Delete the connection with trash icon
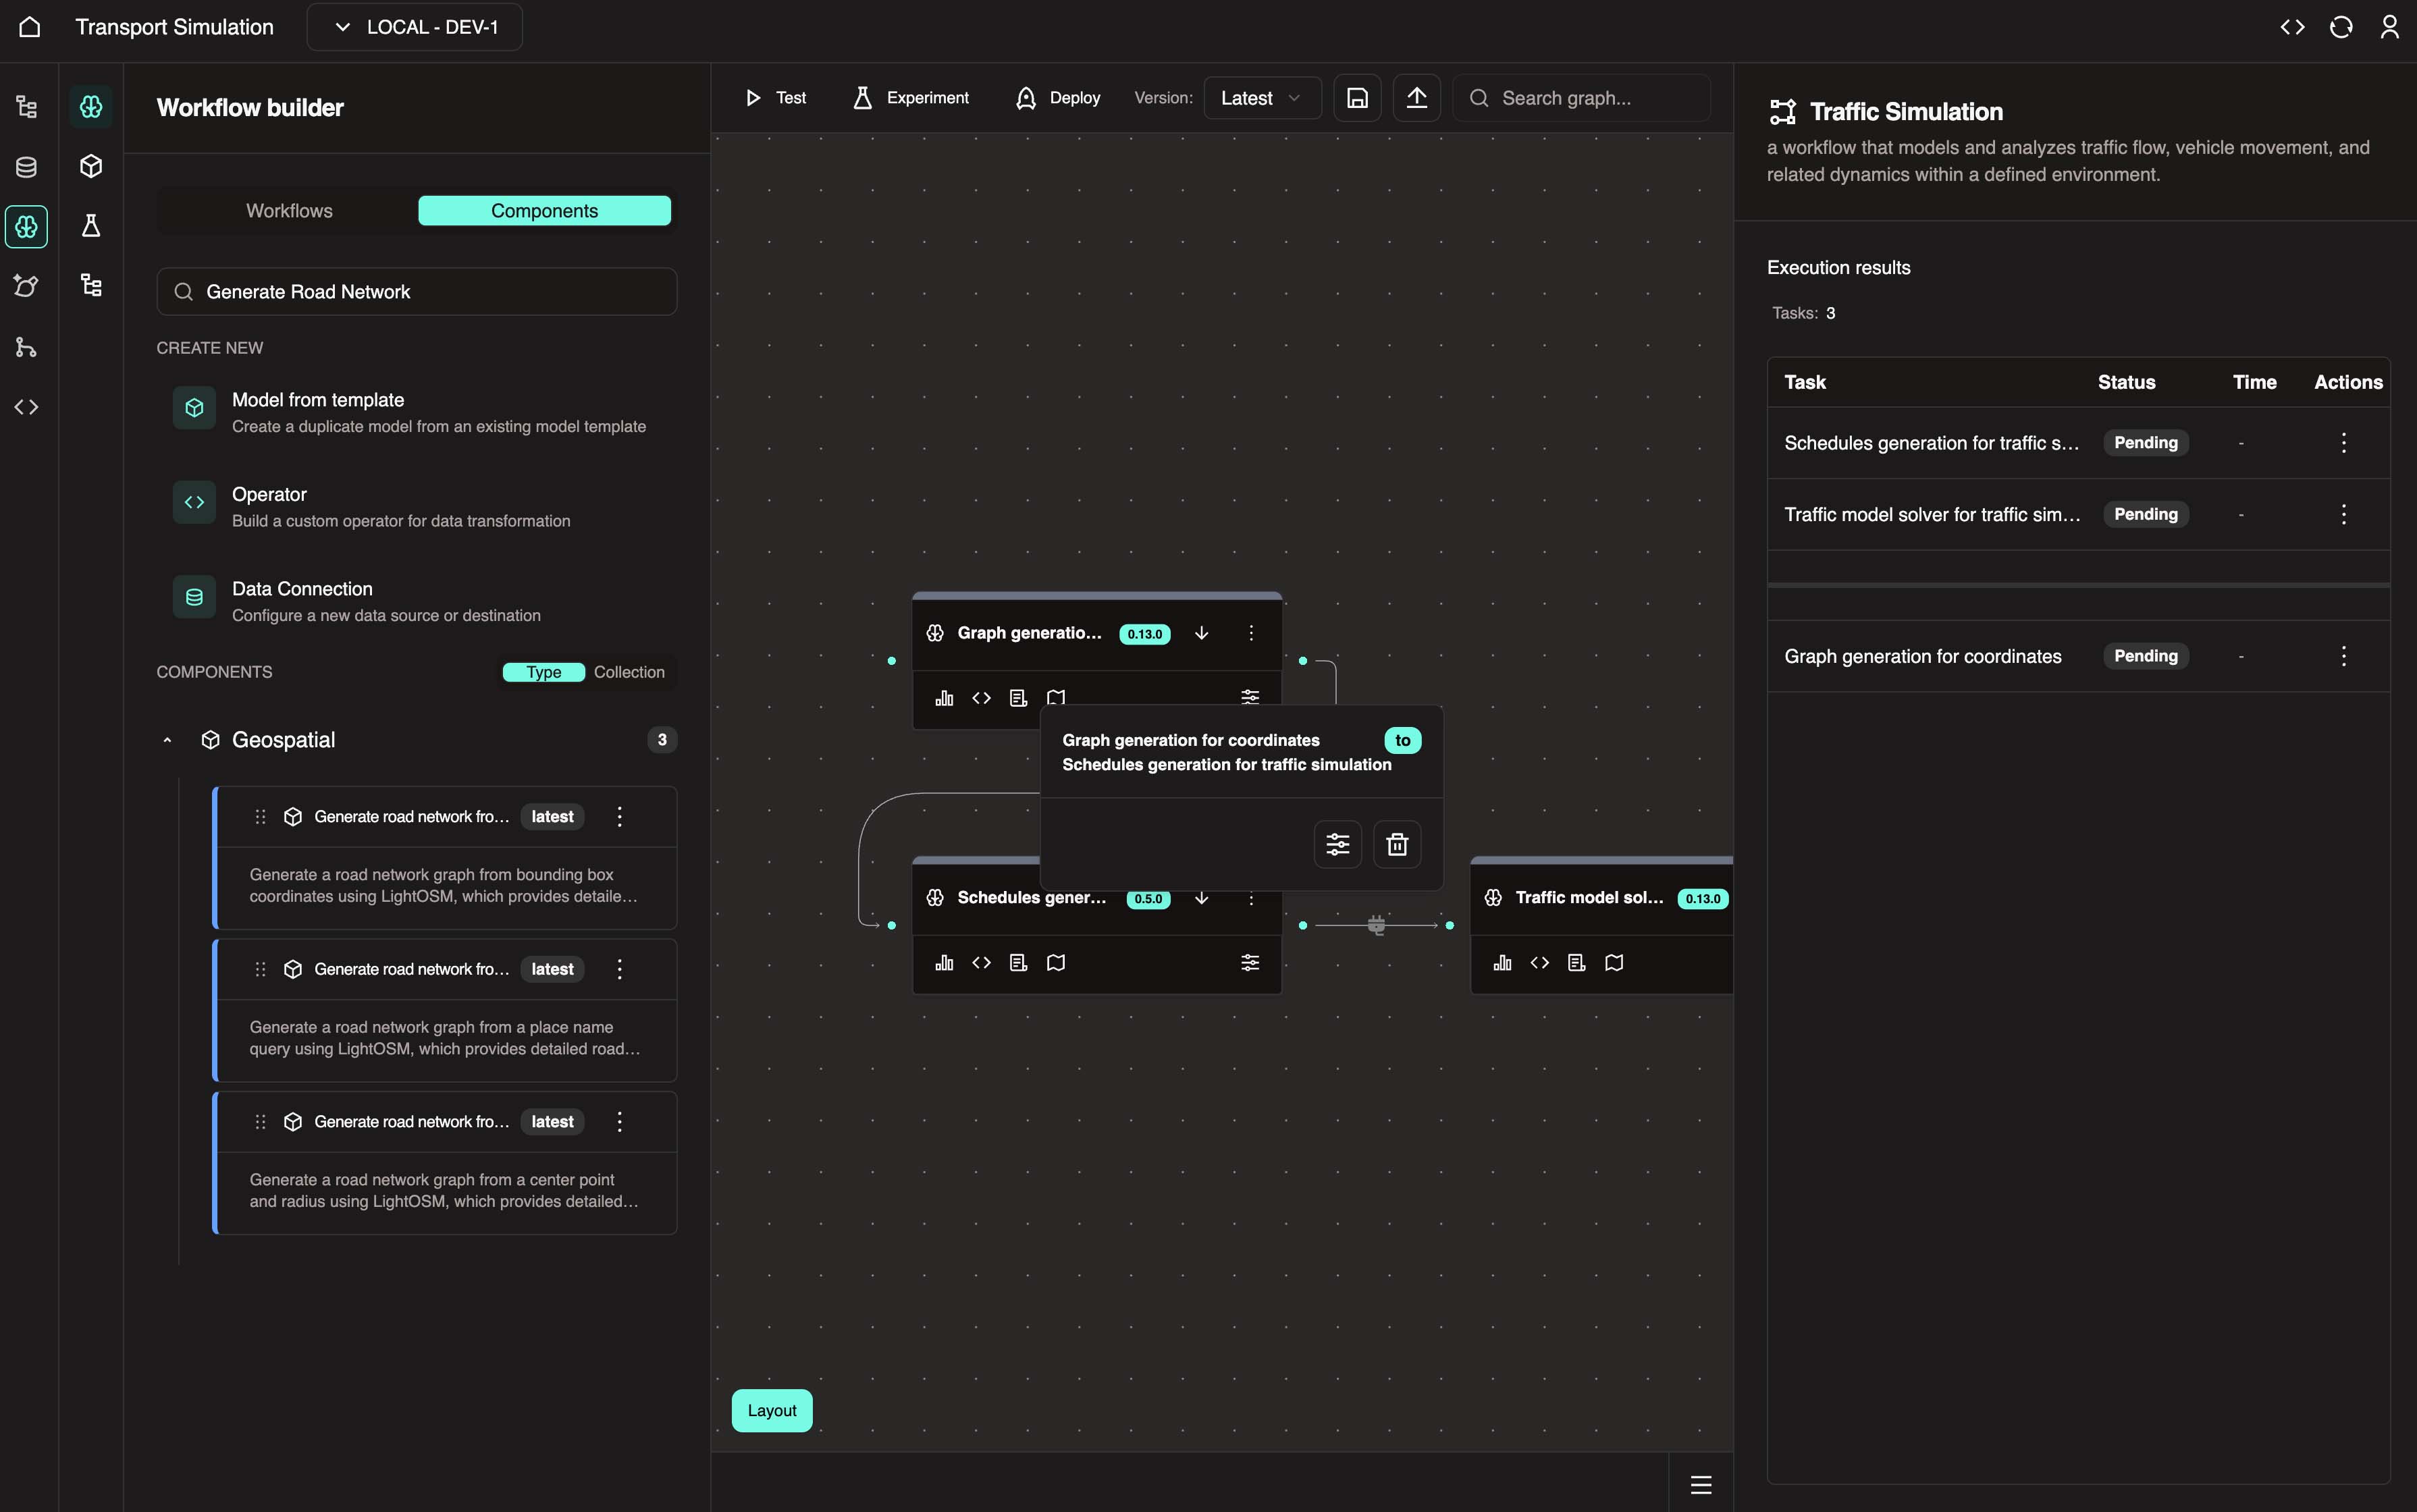 (x=1397, y=844)
